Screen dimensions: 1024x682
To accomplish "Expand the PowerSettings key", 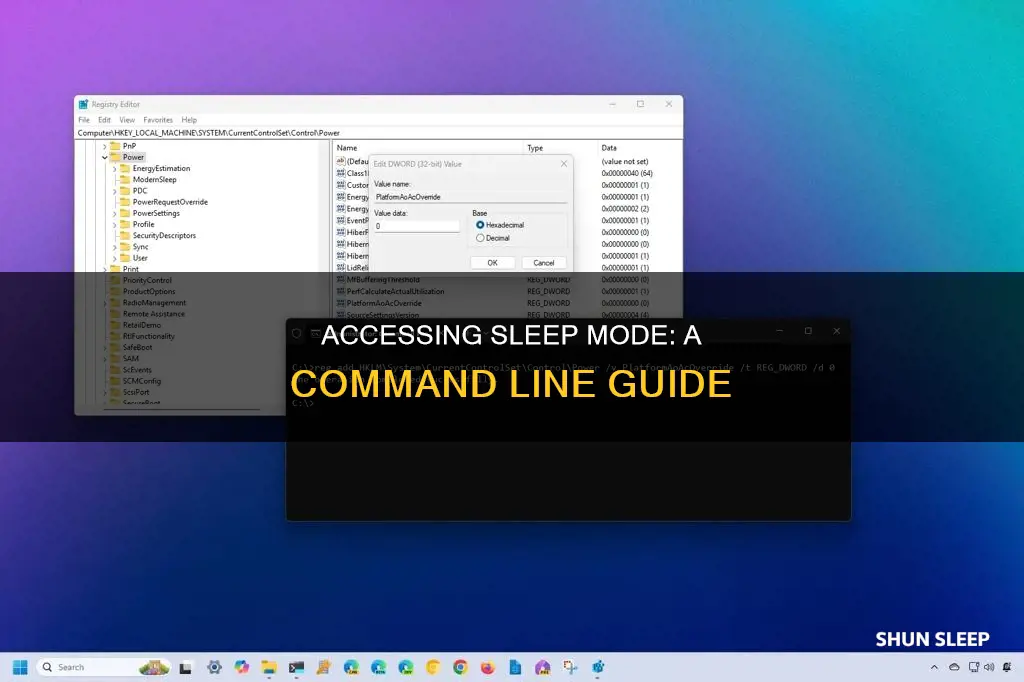I will [x=115, y=213].
